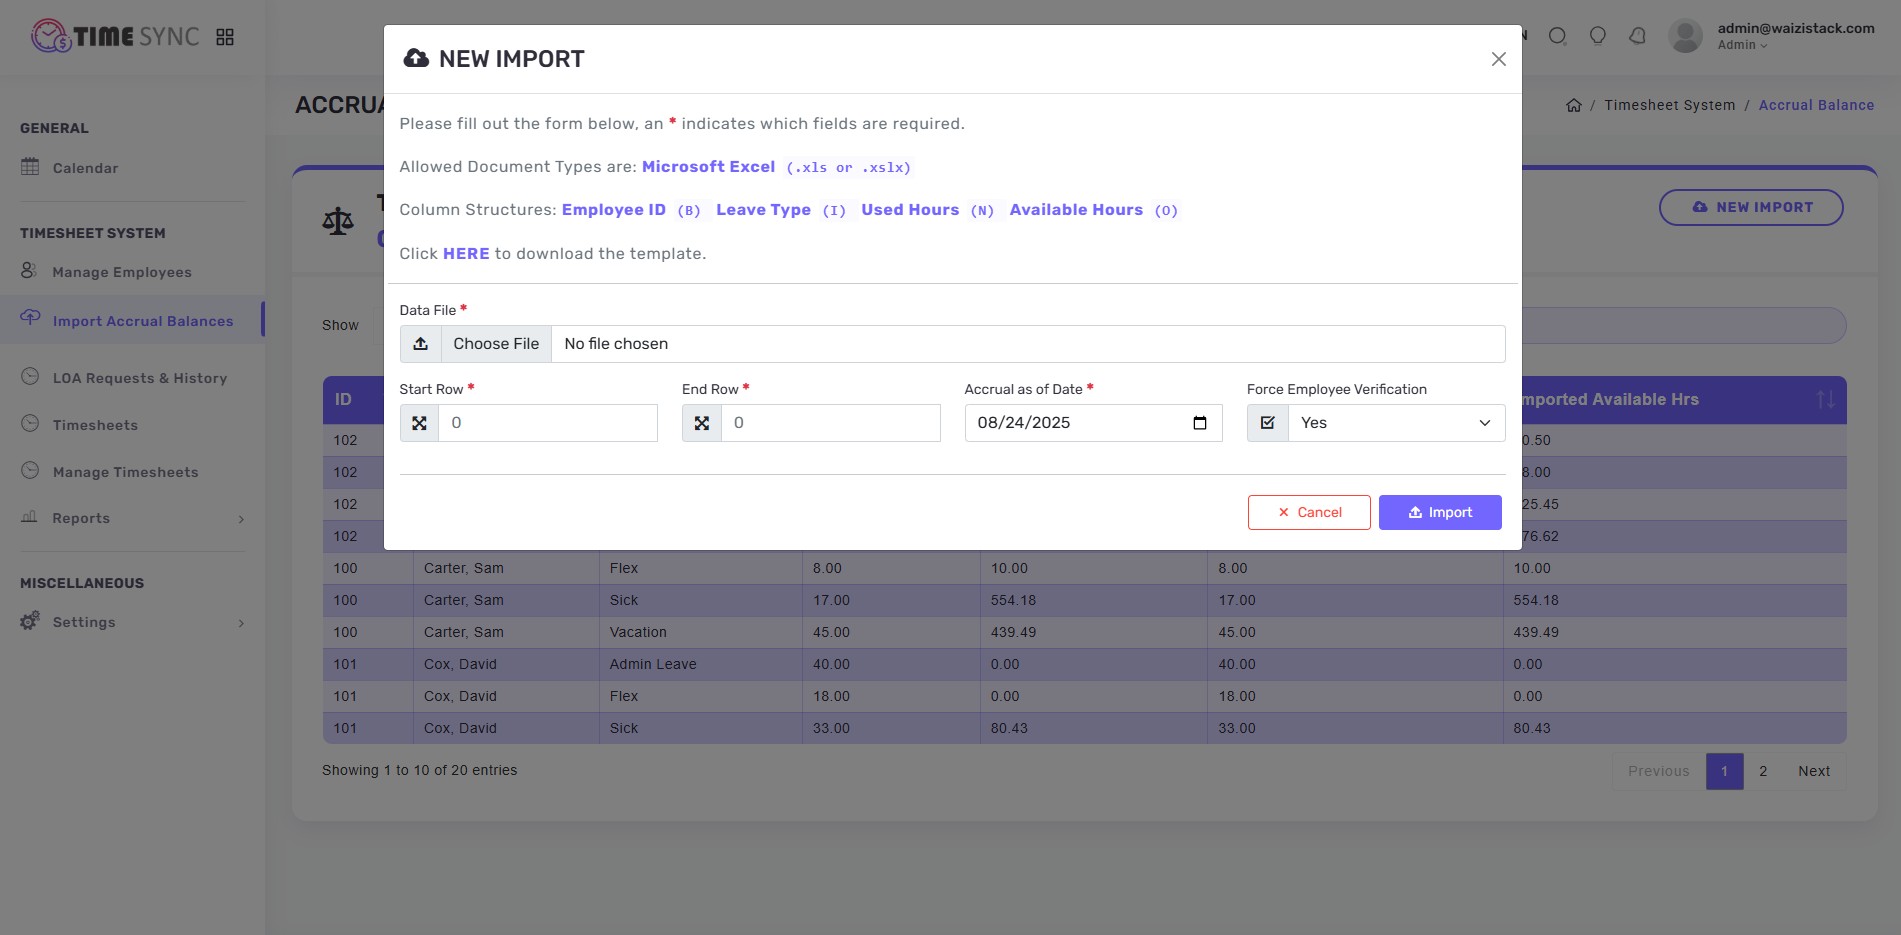1901x935 pixels.
Task: Click the admin user avatar
Action: (1686, 36)
